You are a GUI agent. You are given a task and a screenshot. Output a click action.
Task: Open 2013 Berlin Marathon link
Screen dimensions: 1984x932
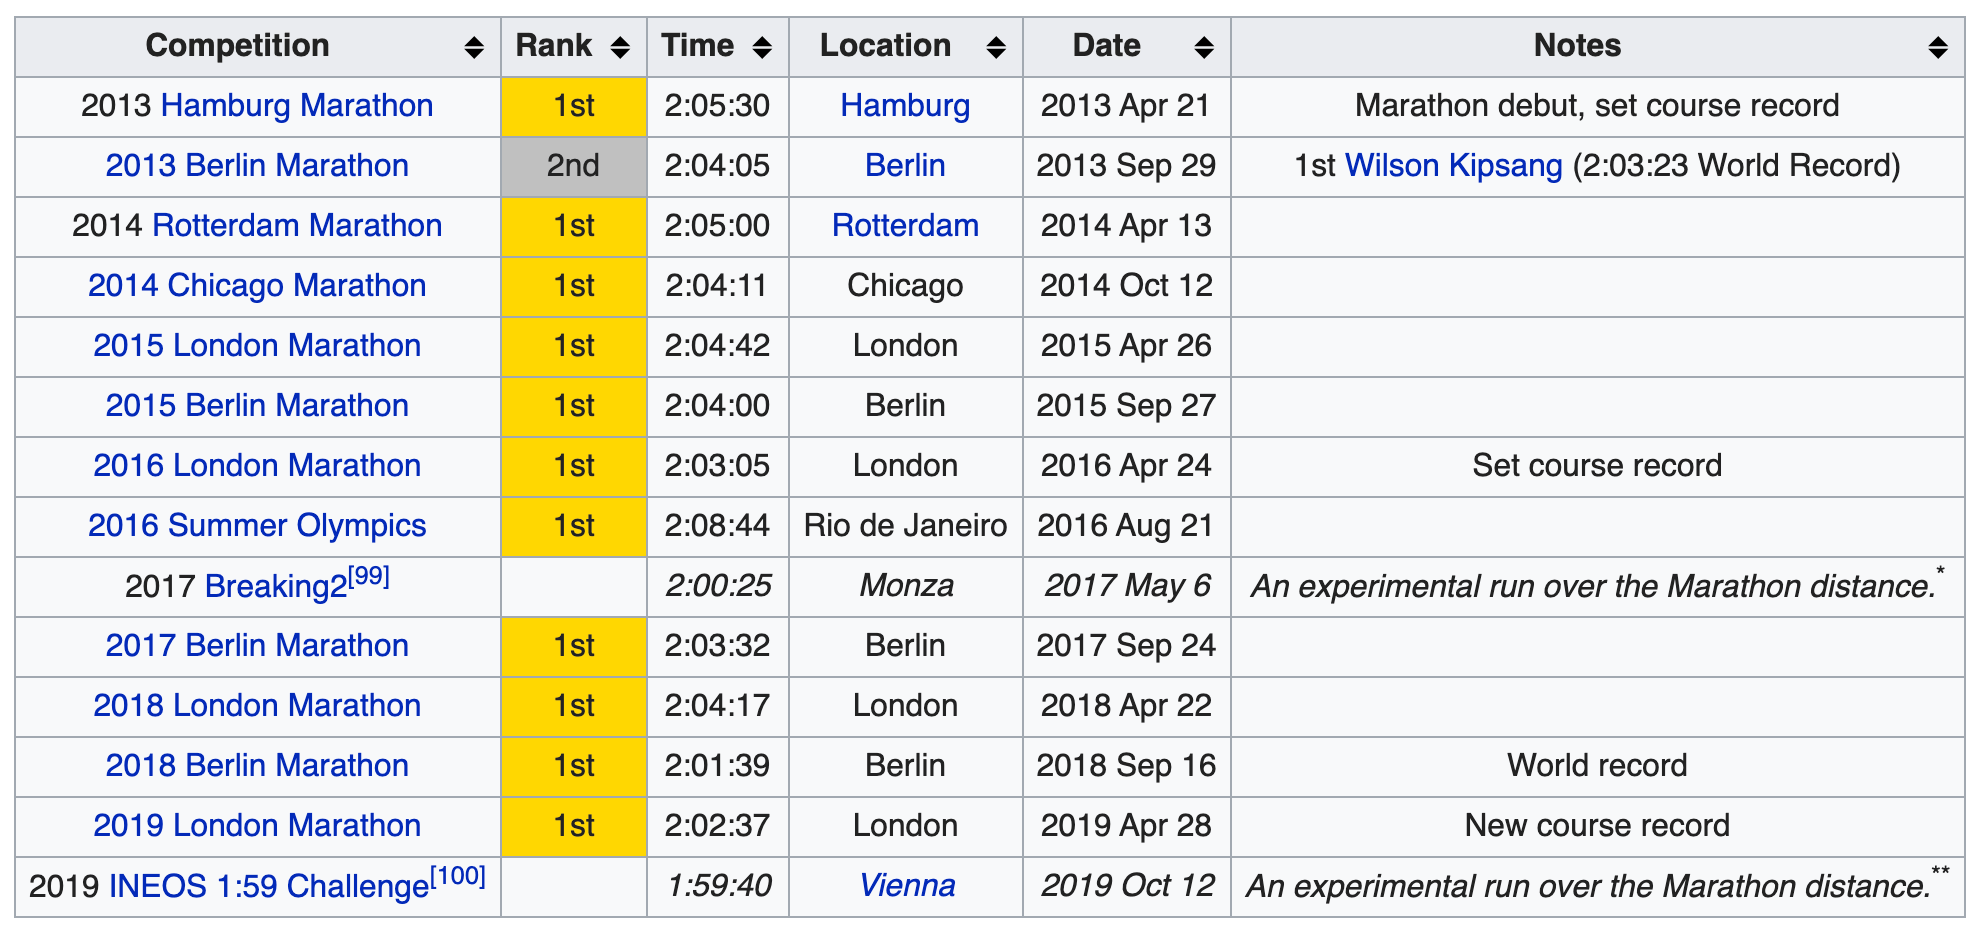point(257,166)
